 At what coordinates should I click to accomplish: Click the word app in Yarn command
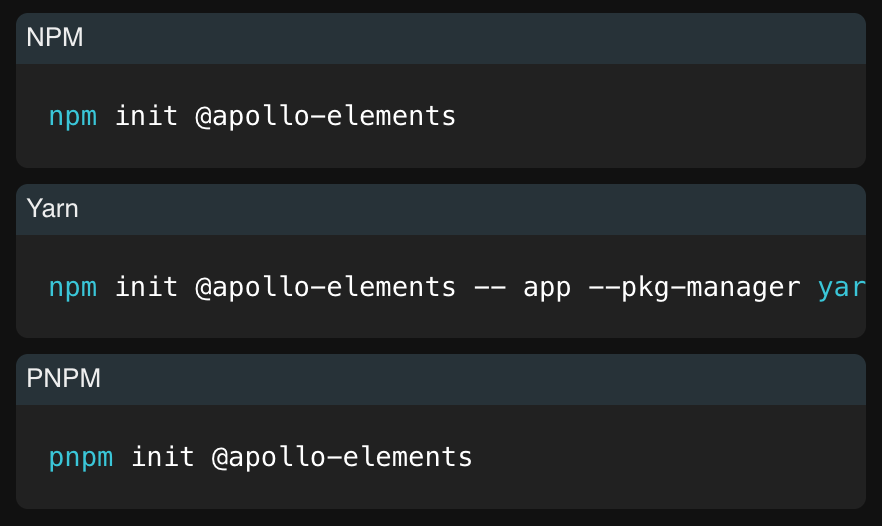[547, 287]
